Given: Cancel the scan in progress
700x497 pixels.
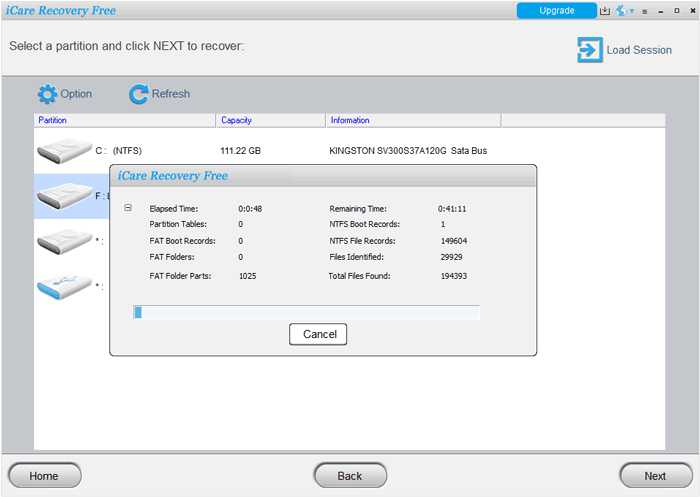Looking at the screenshot, I should pos(318,334).
